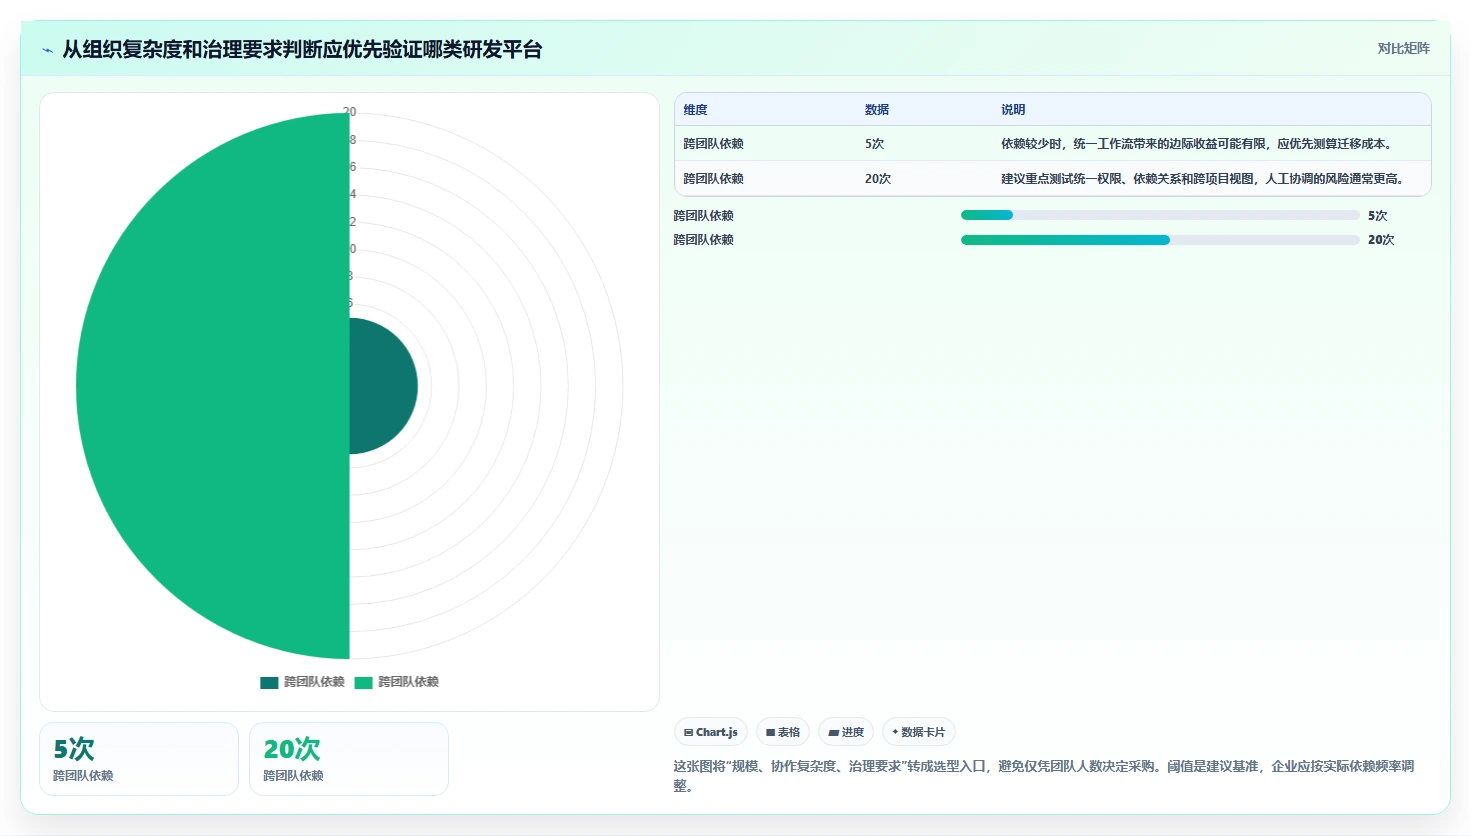Click the description starting with 建议重点测试统一权限
Screen dimensions: 1471x836
(1204, 179)
